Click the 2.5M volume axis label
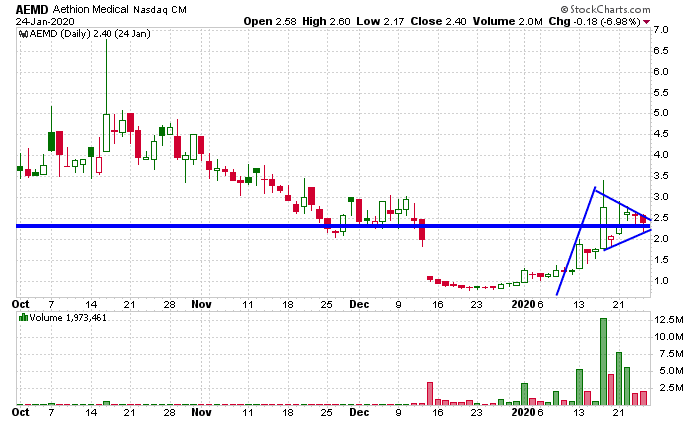The image size is (700, 421). tap(672, 388)
